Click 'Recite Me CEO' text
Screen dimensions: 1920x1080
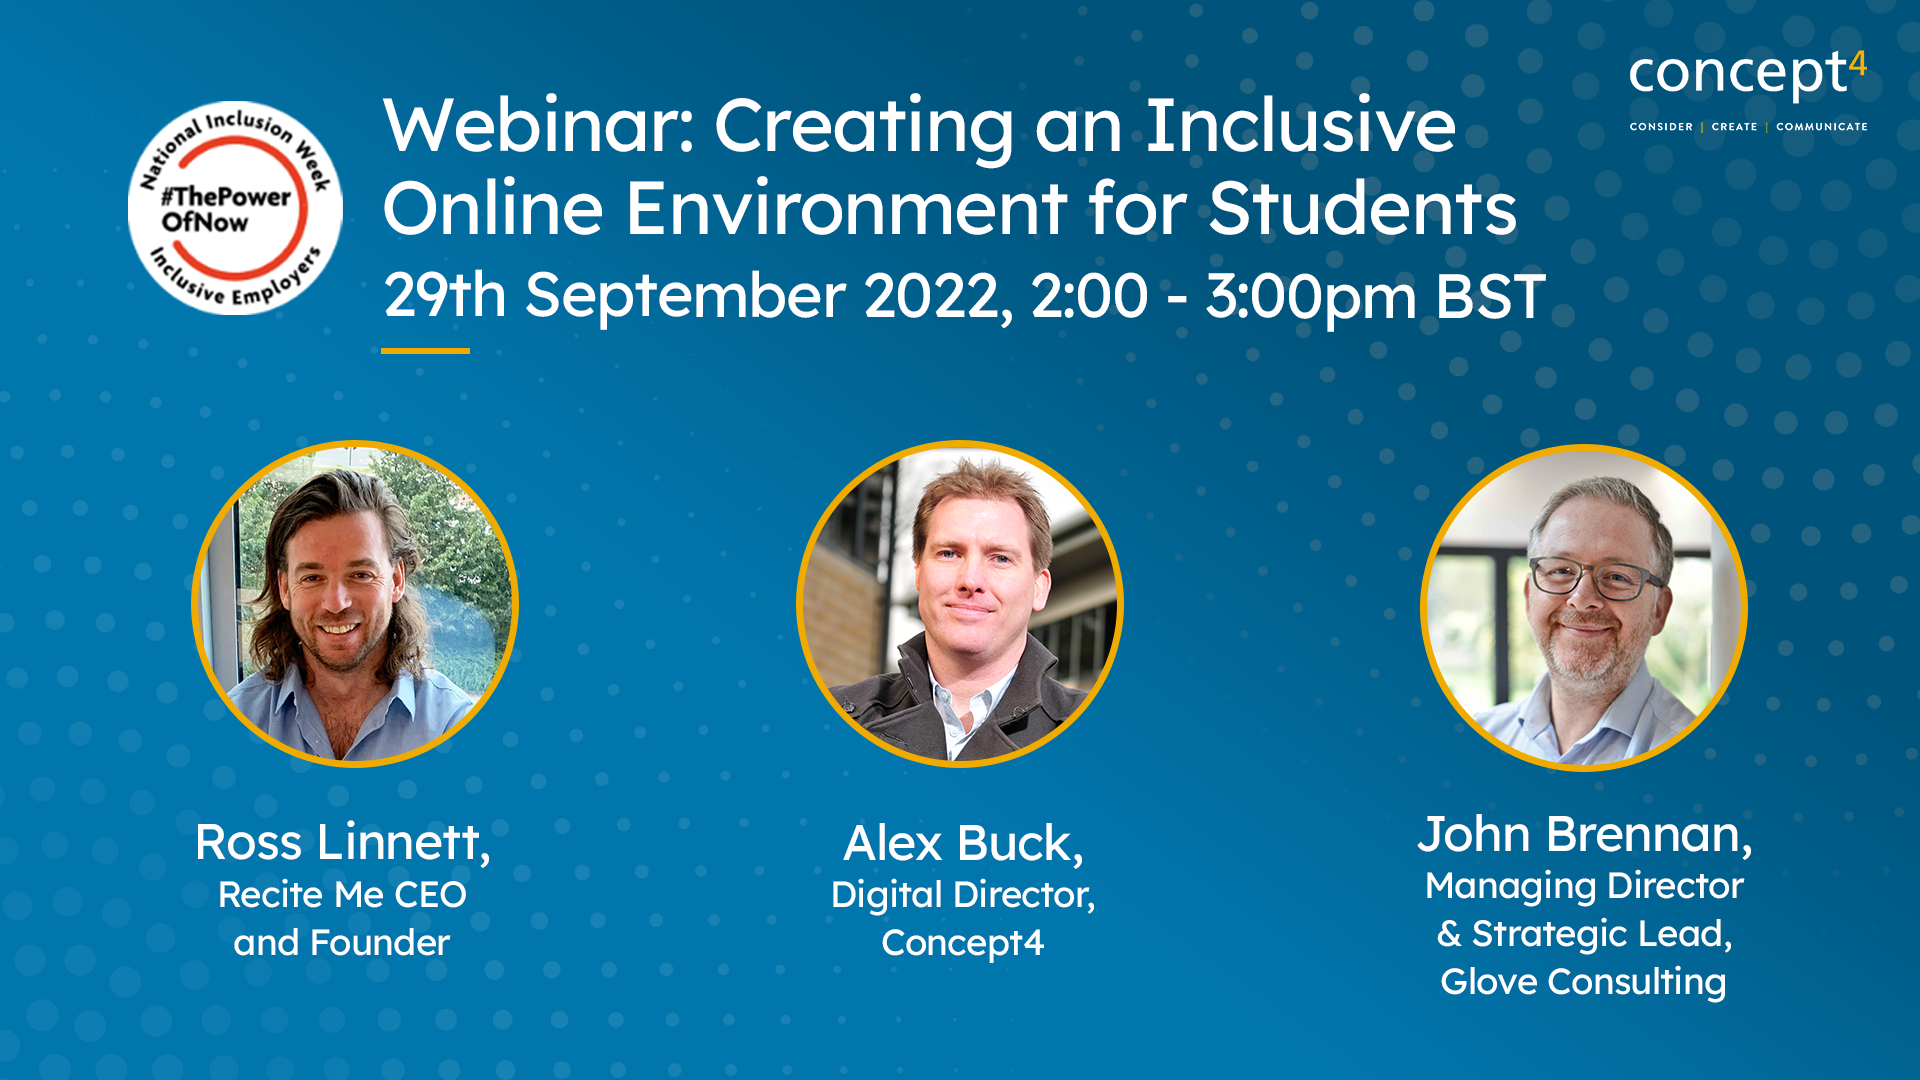(x=342, y=894)
